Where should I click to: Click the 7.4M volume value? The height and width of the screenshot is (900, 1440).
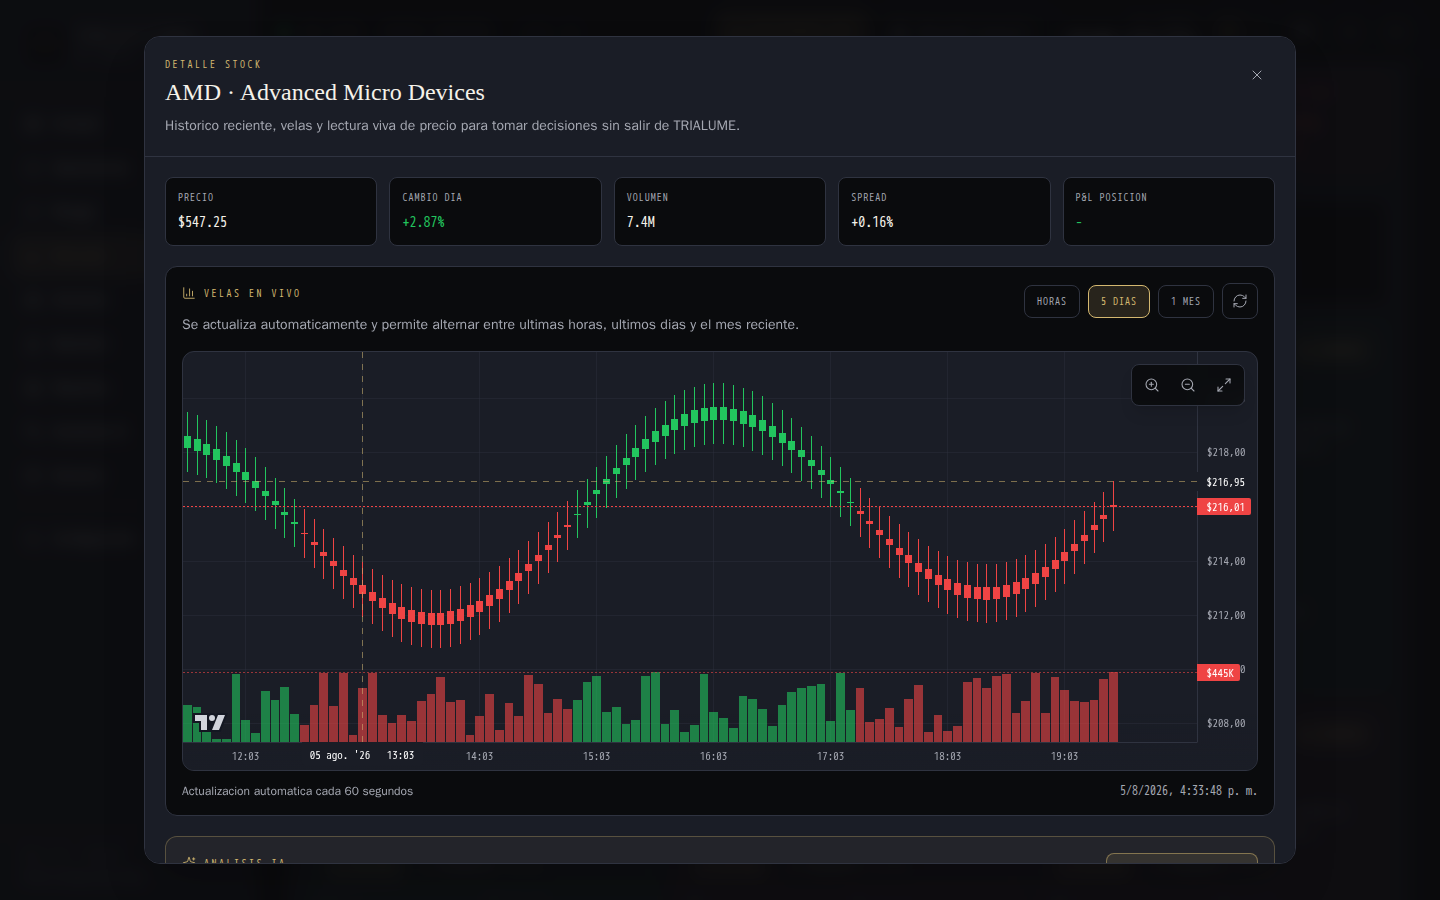[641, 222]
